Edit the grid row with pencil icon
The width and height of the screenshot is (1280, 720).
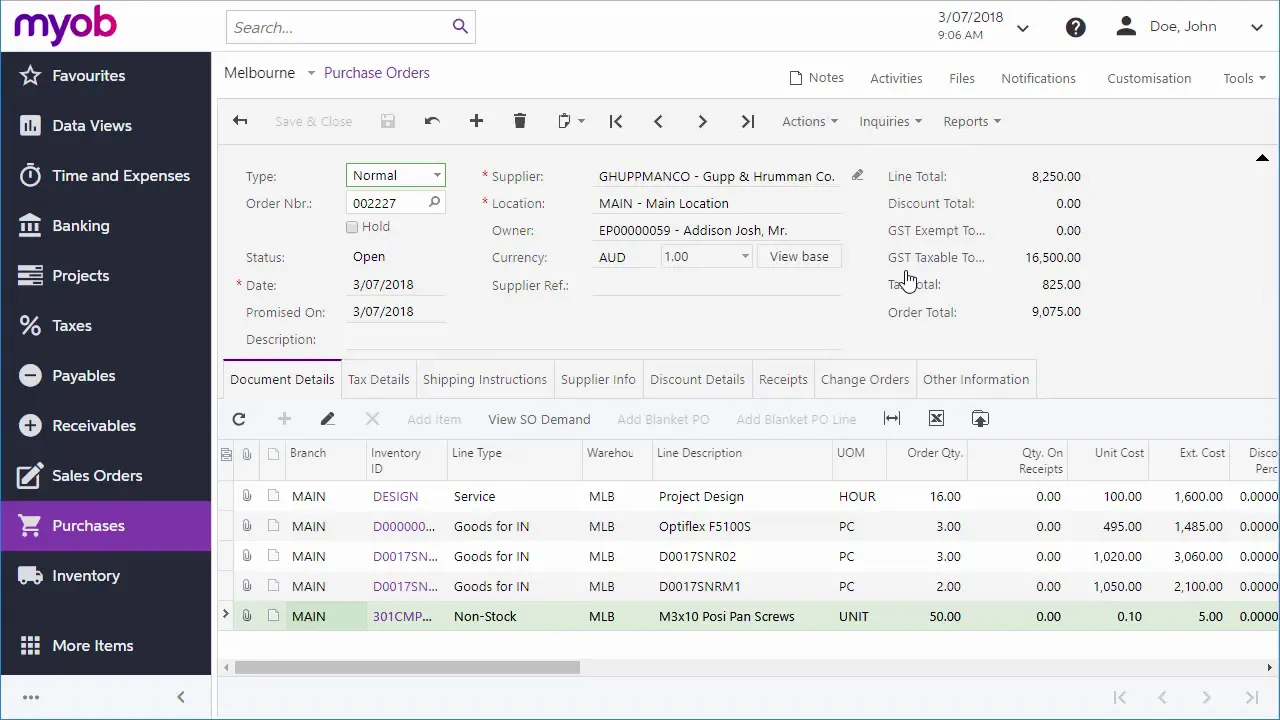point(327,419)
